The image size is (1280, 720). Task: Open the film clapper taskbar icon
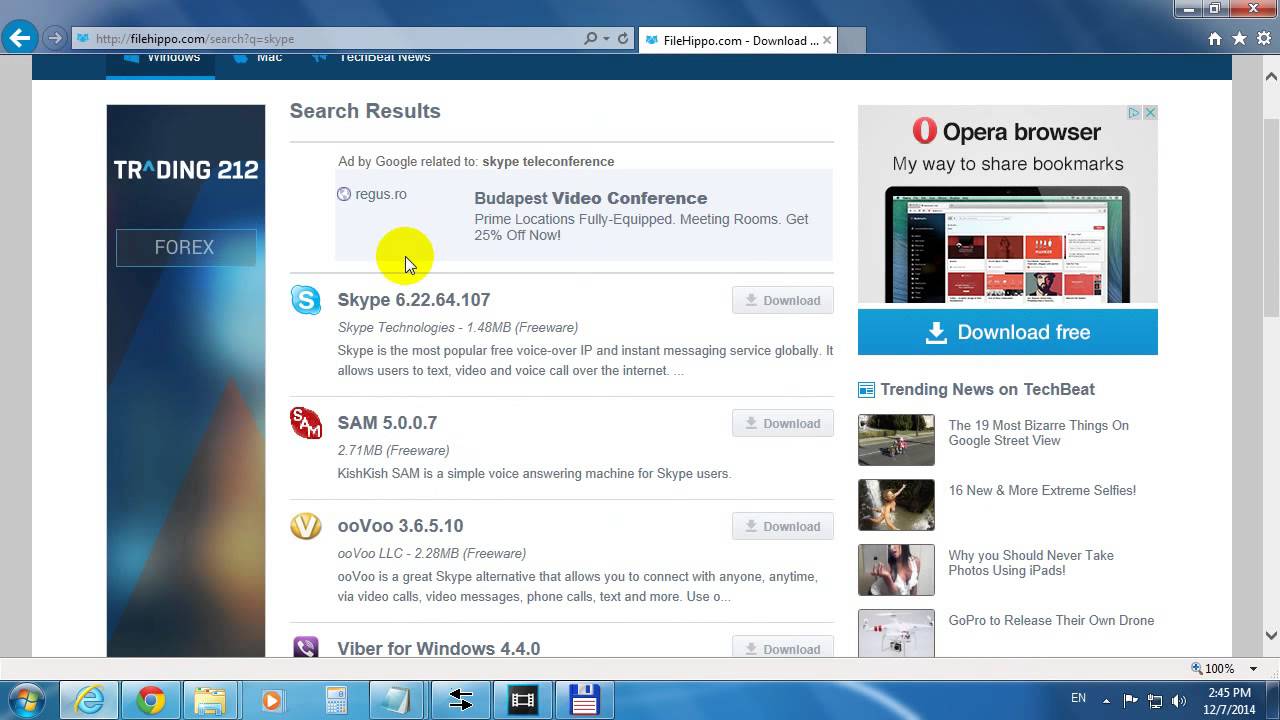[523, 700]
